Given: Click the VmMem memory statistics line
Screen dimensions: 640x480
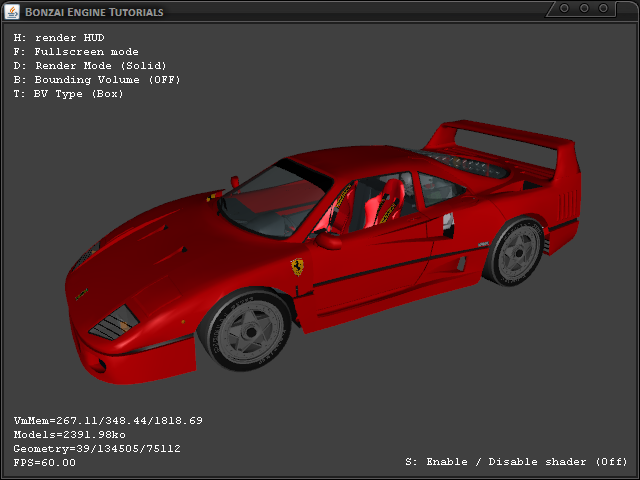Looking at the screenshot, I should [x=108, y=420].
